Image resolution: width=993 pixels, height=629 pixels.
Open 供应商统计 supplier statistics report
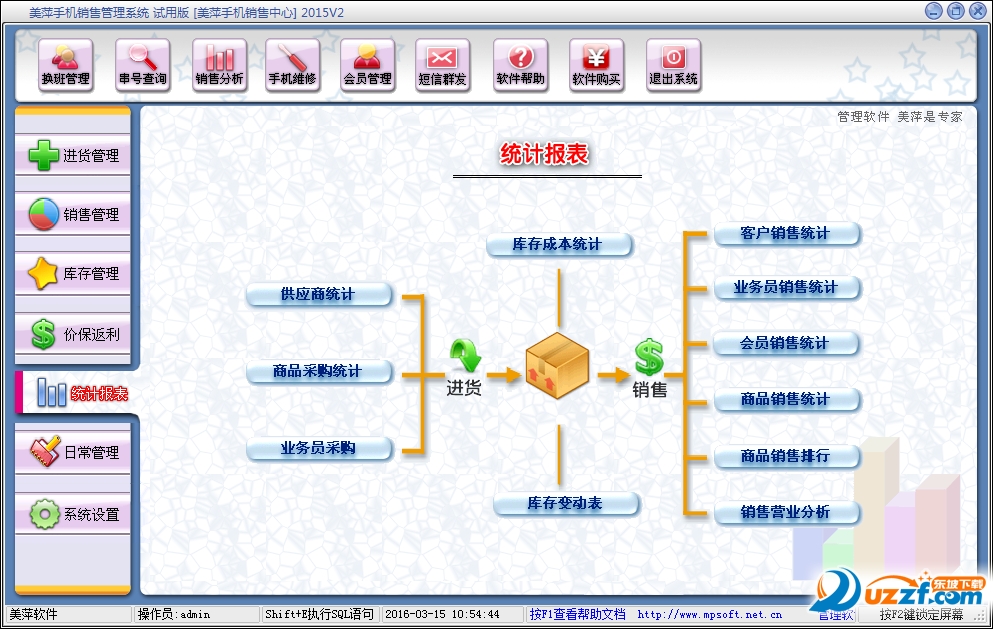tap(319, 295)
